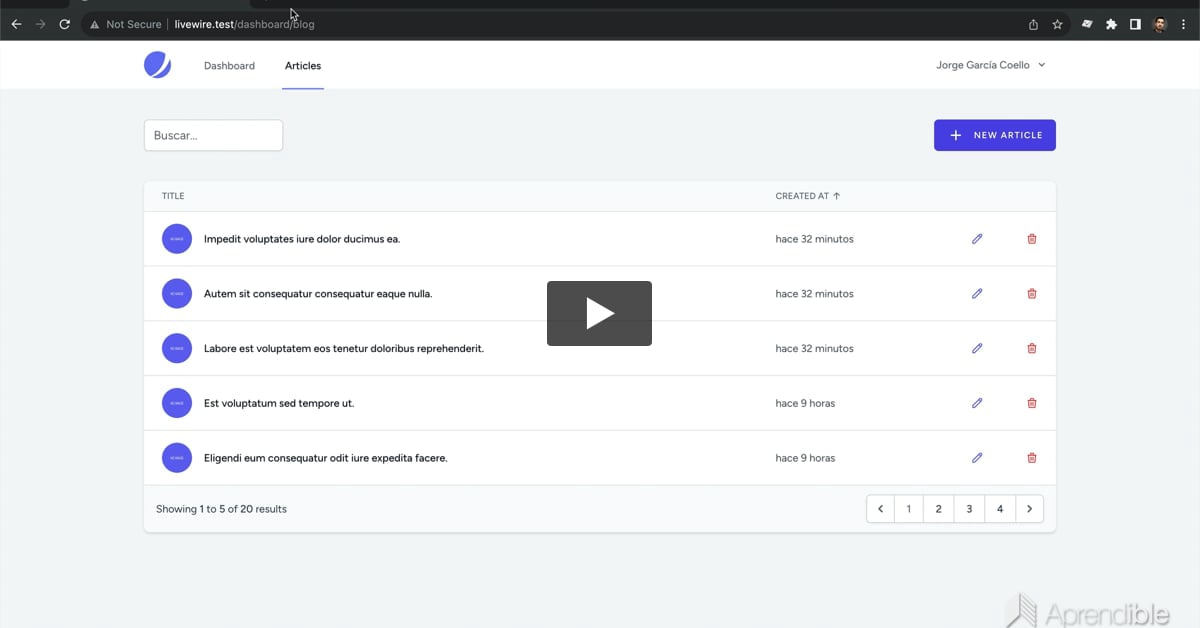Open the Chrome profile avatar

click(1160, 24)
